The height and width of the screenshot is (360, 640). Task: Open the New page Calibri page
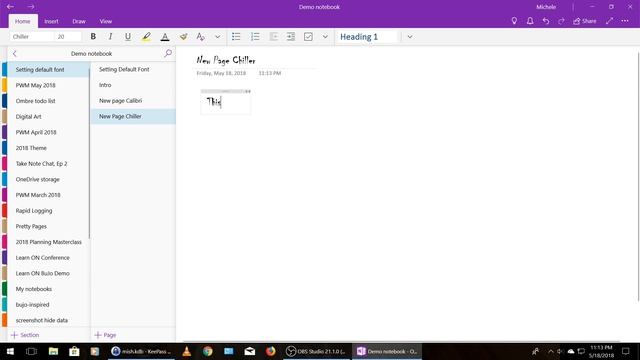click(x=133, y=101)
